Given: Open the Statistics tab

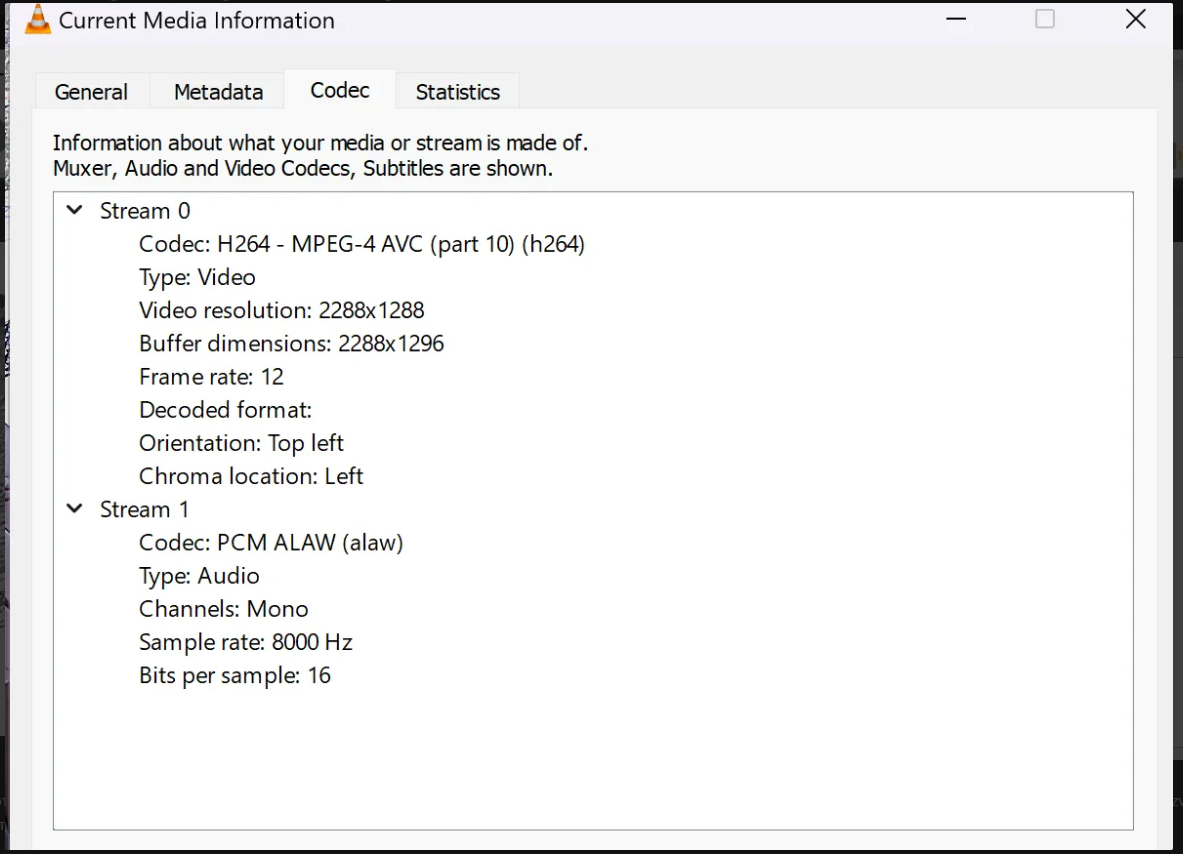Looking at the screenshot, I should 457,91.
